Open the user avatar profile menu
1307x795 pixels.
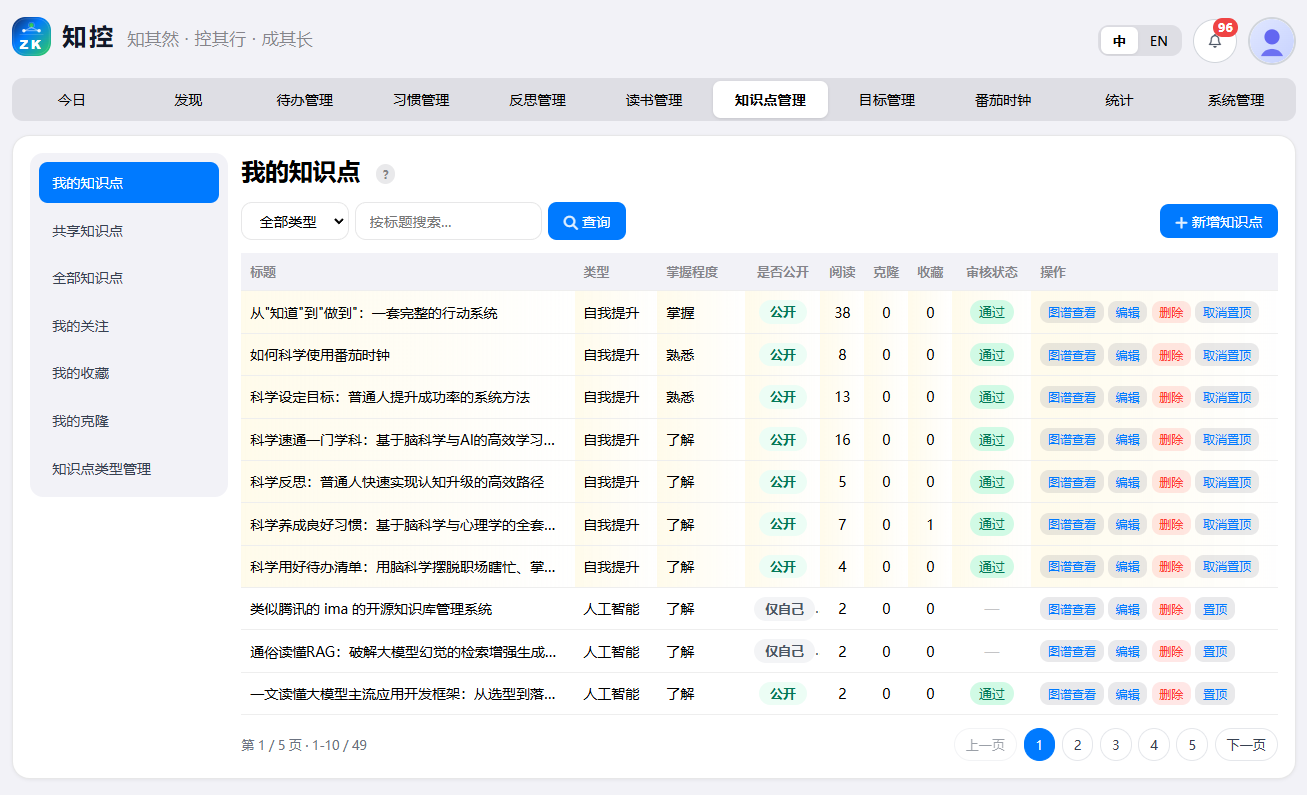click(1272, 41)
